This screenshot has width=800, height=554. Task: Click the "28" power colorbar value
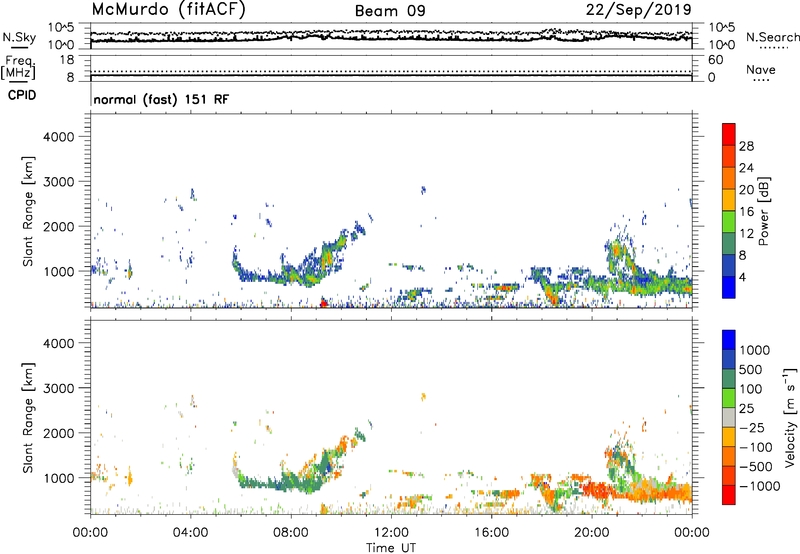coord(746,146)
